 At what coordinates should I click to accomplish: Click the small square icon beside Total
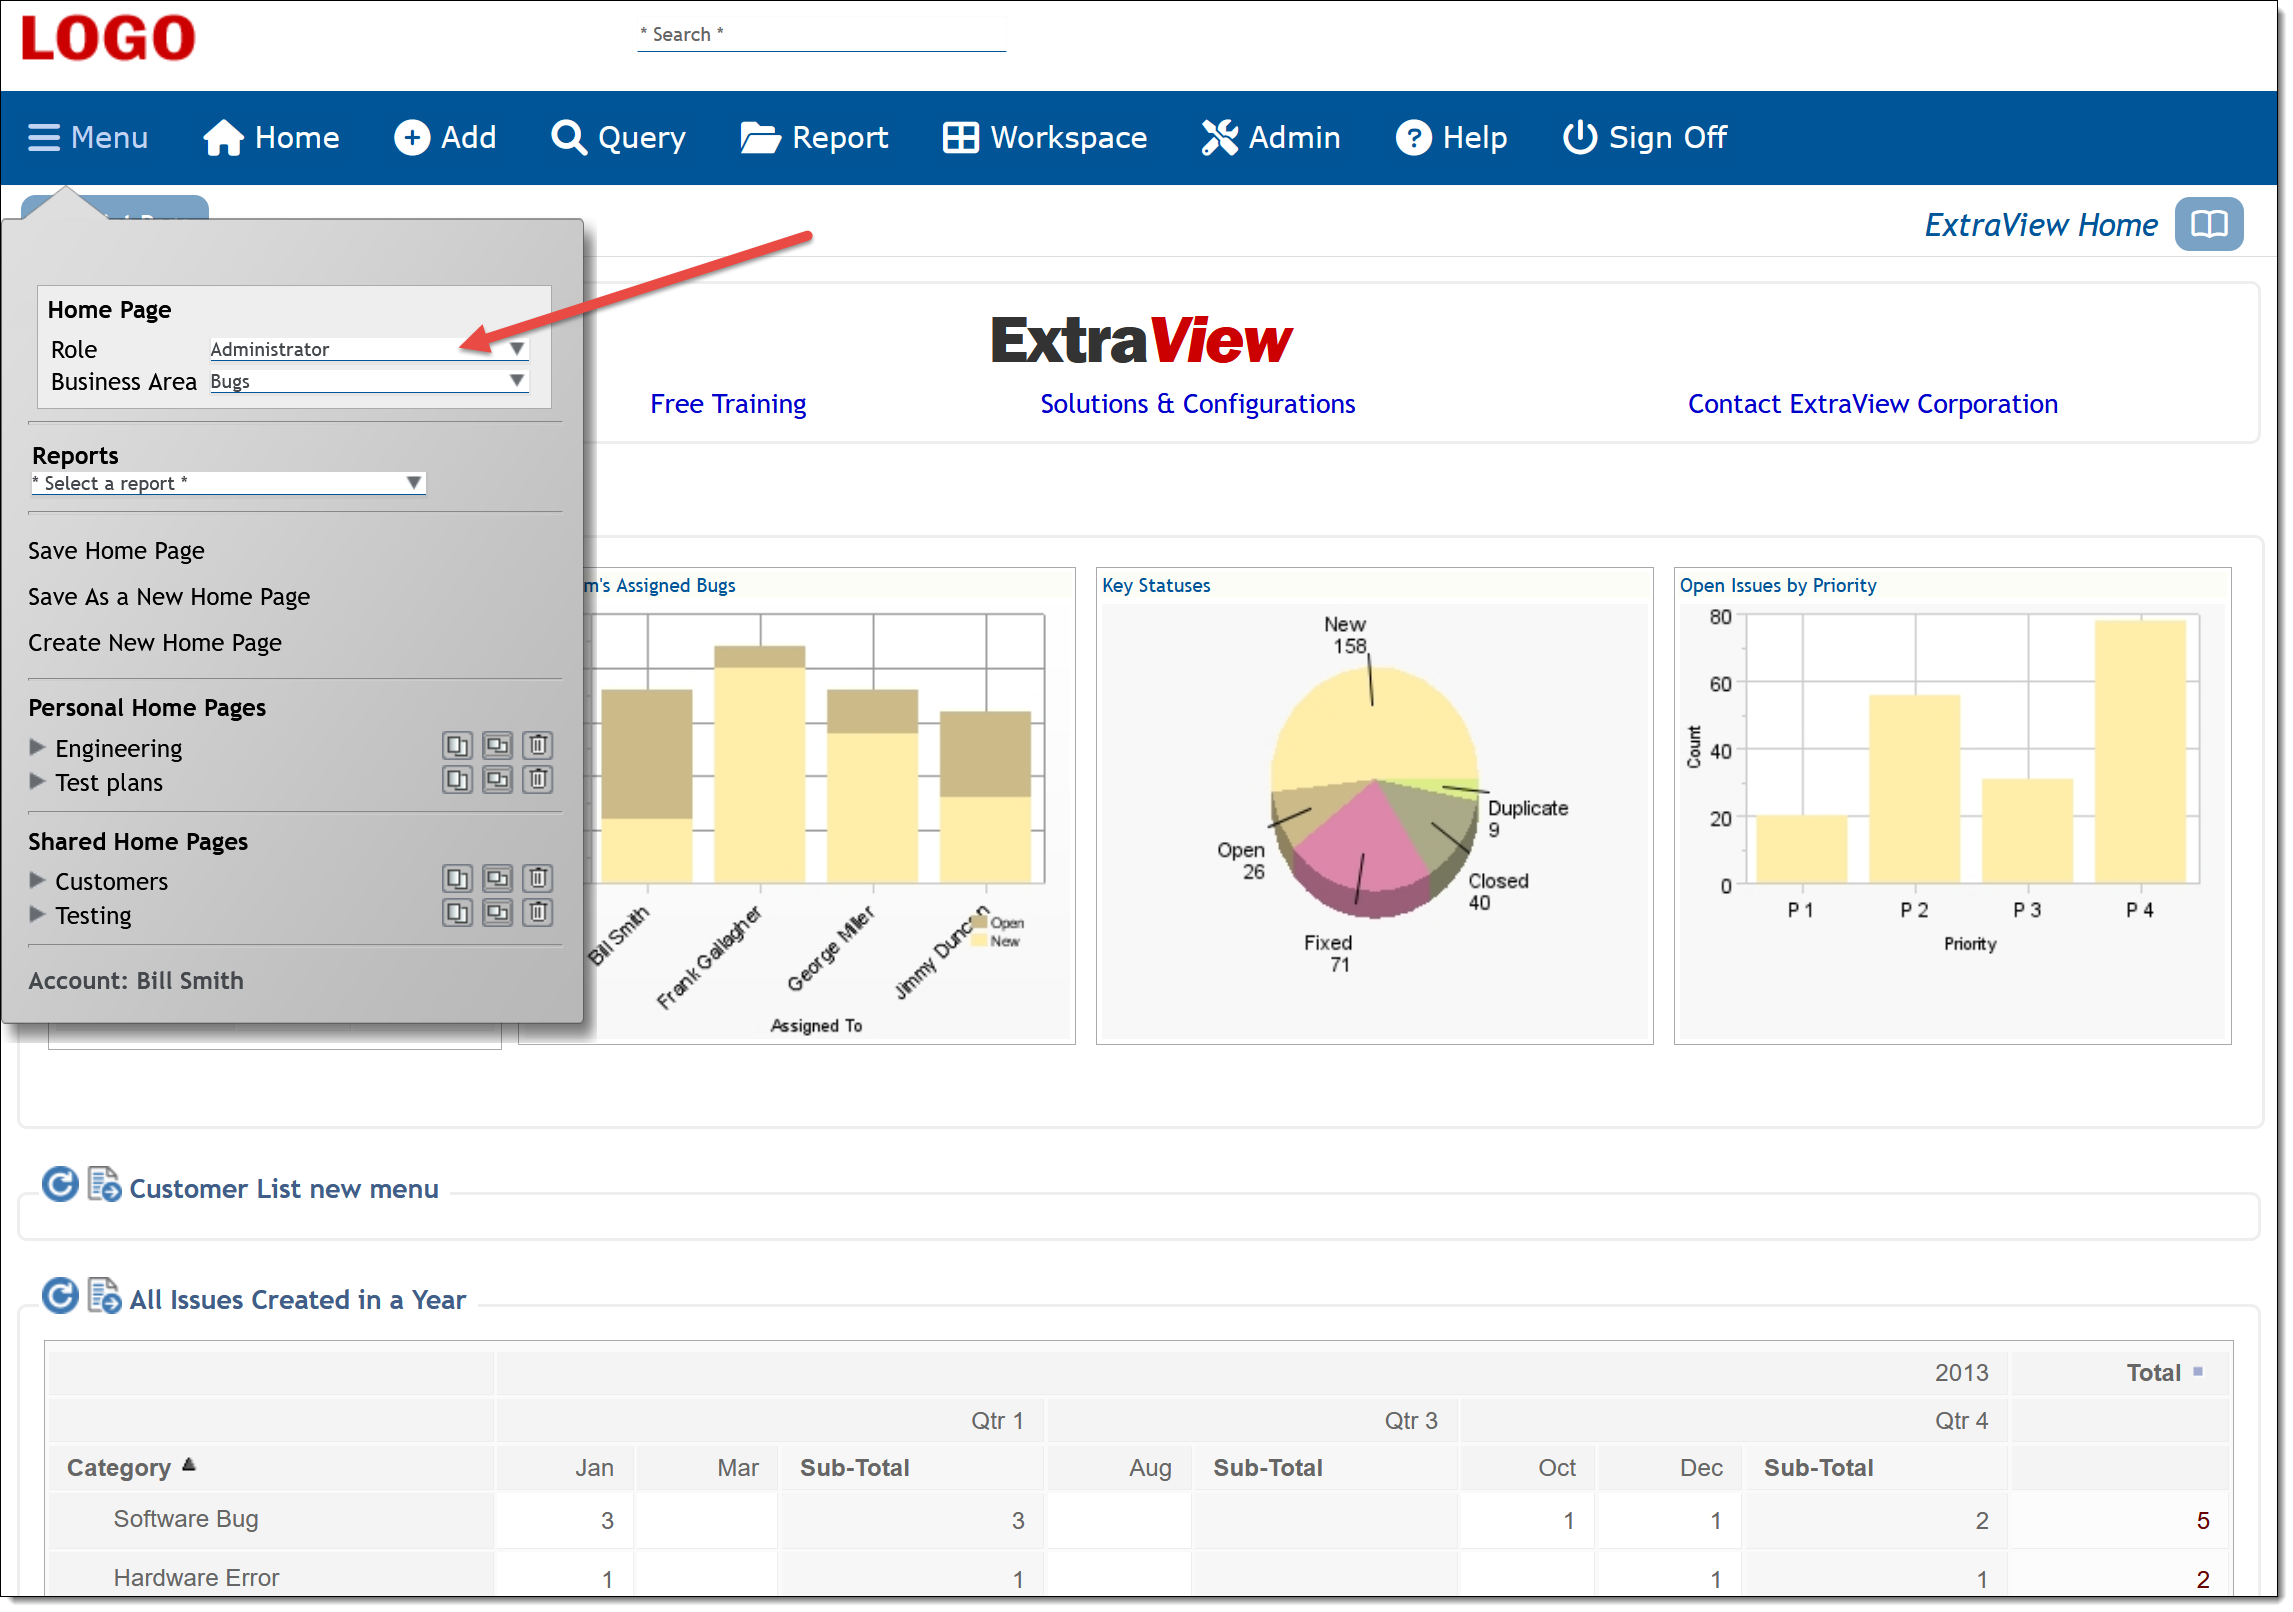(2198, 1371)
